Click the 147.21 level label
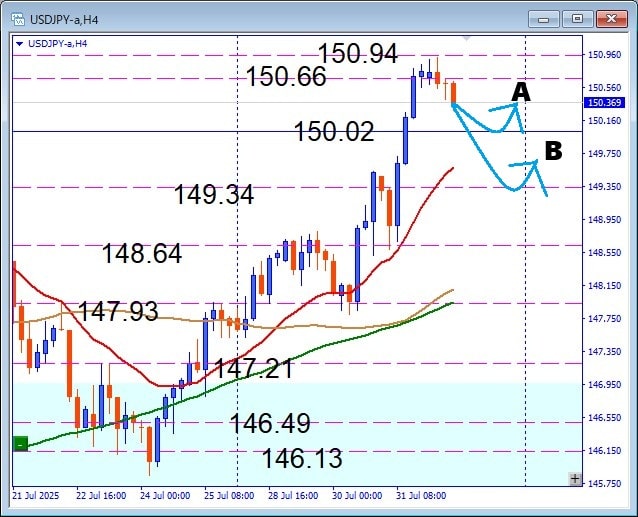638x517 pixels. (253, 369)
